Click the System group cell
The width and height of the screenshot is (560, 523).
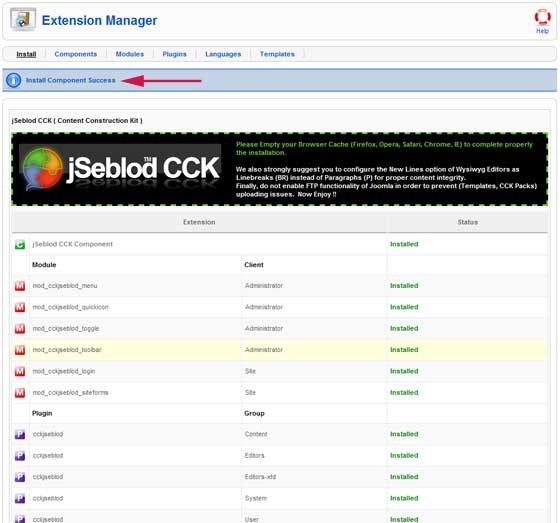point(256,498)
